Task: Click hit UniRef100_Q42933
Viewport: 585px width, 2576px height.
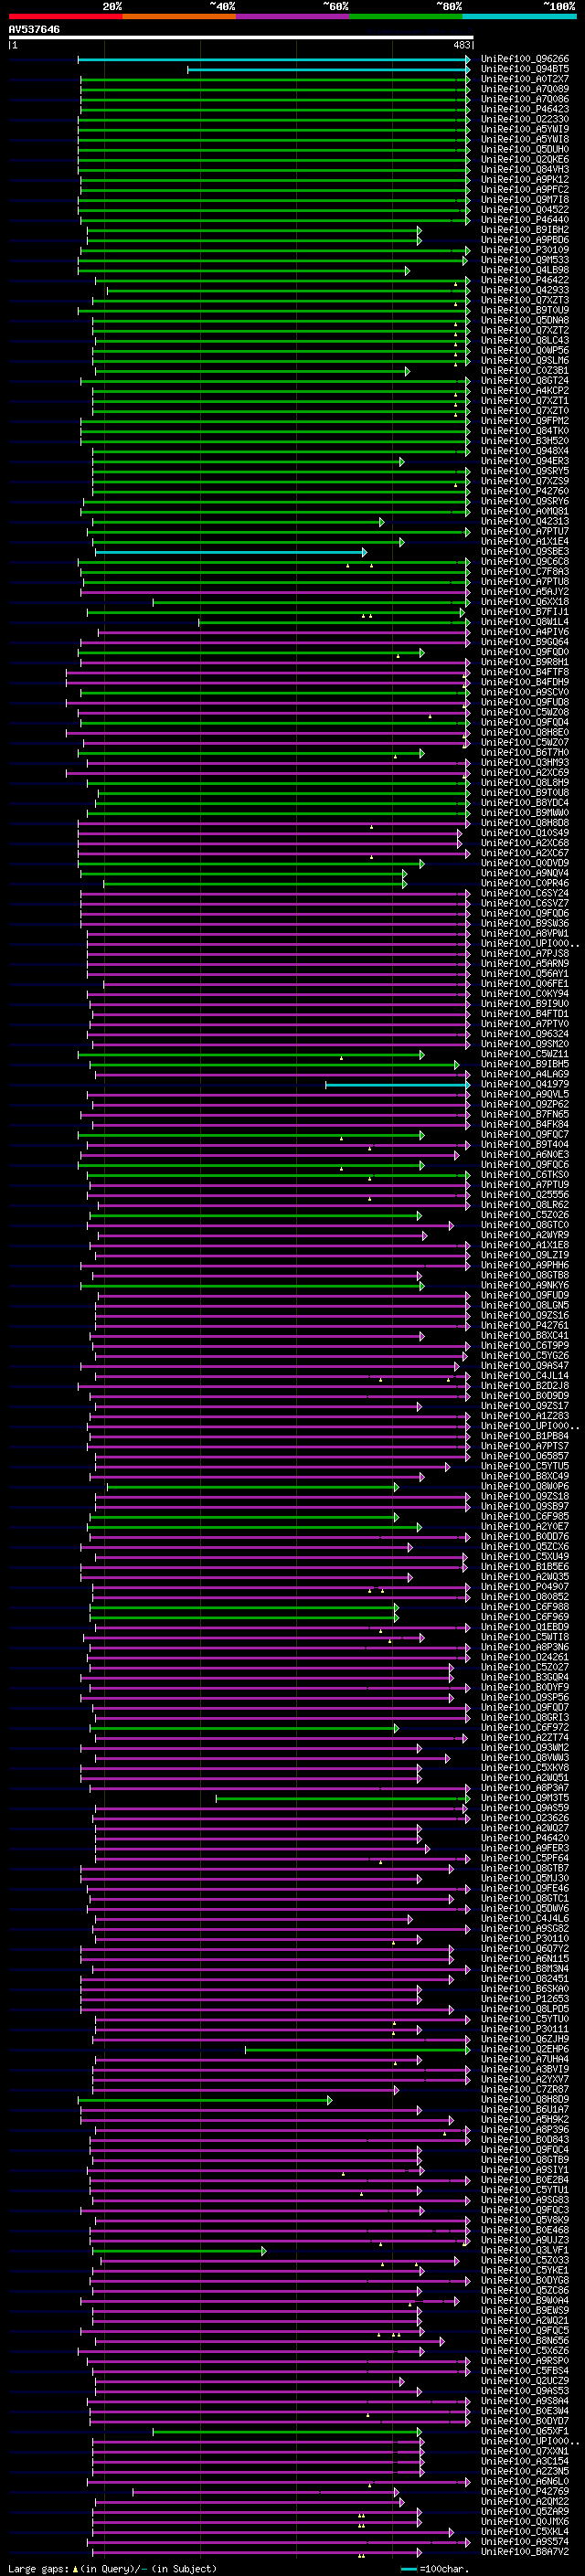Action: point(524,290)
